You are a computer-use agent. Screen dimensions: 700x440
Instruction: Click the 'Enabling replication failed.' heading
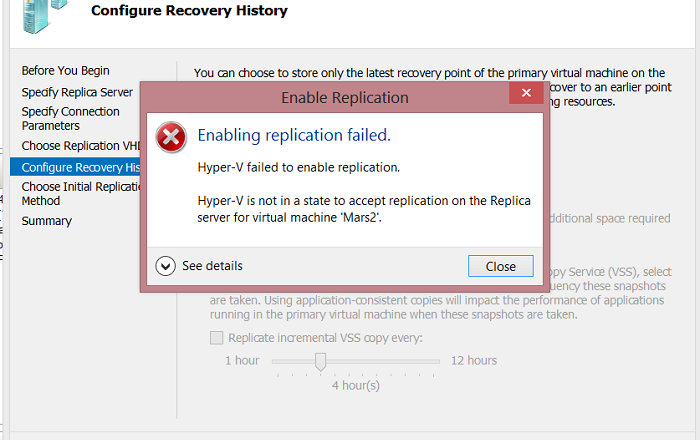coord(294,135)
